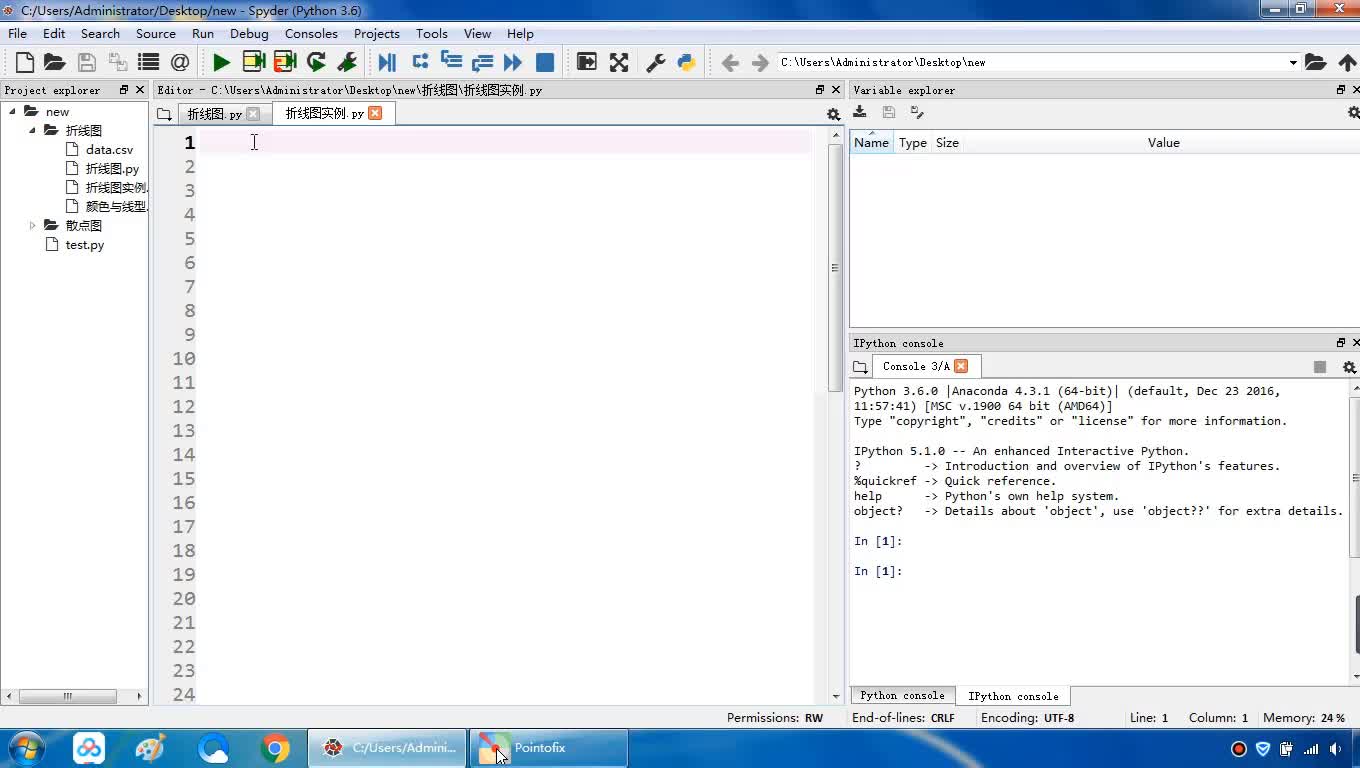Open the PYTHONPATH manager Python icon
1360x768 pixels.
686,62
